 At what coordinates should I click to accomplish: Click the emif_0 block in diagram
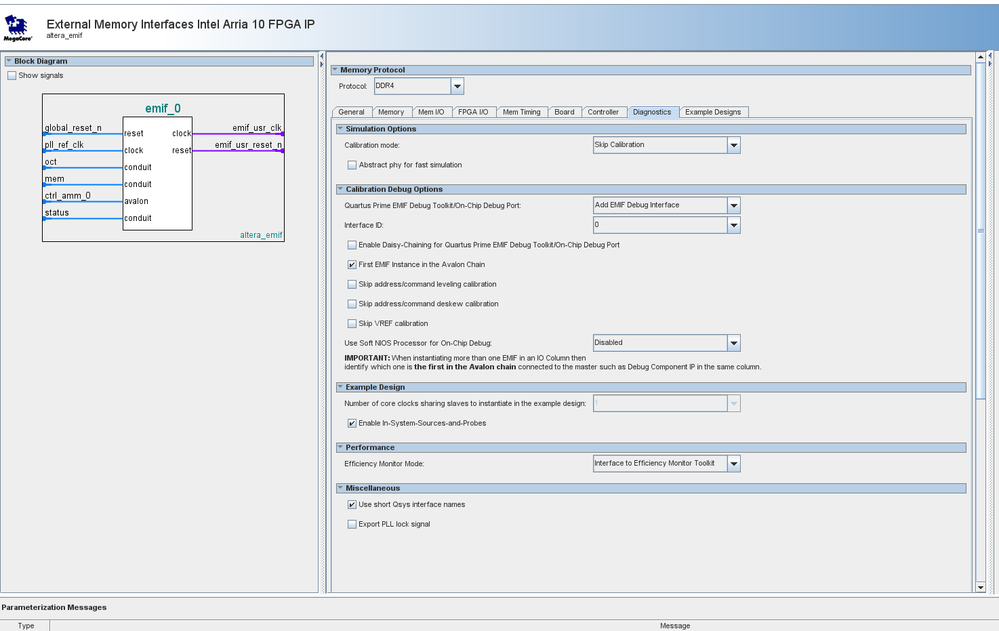tap(157, 165)
